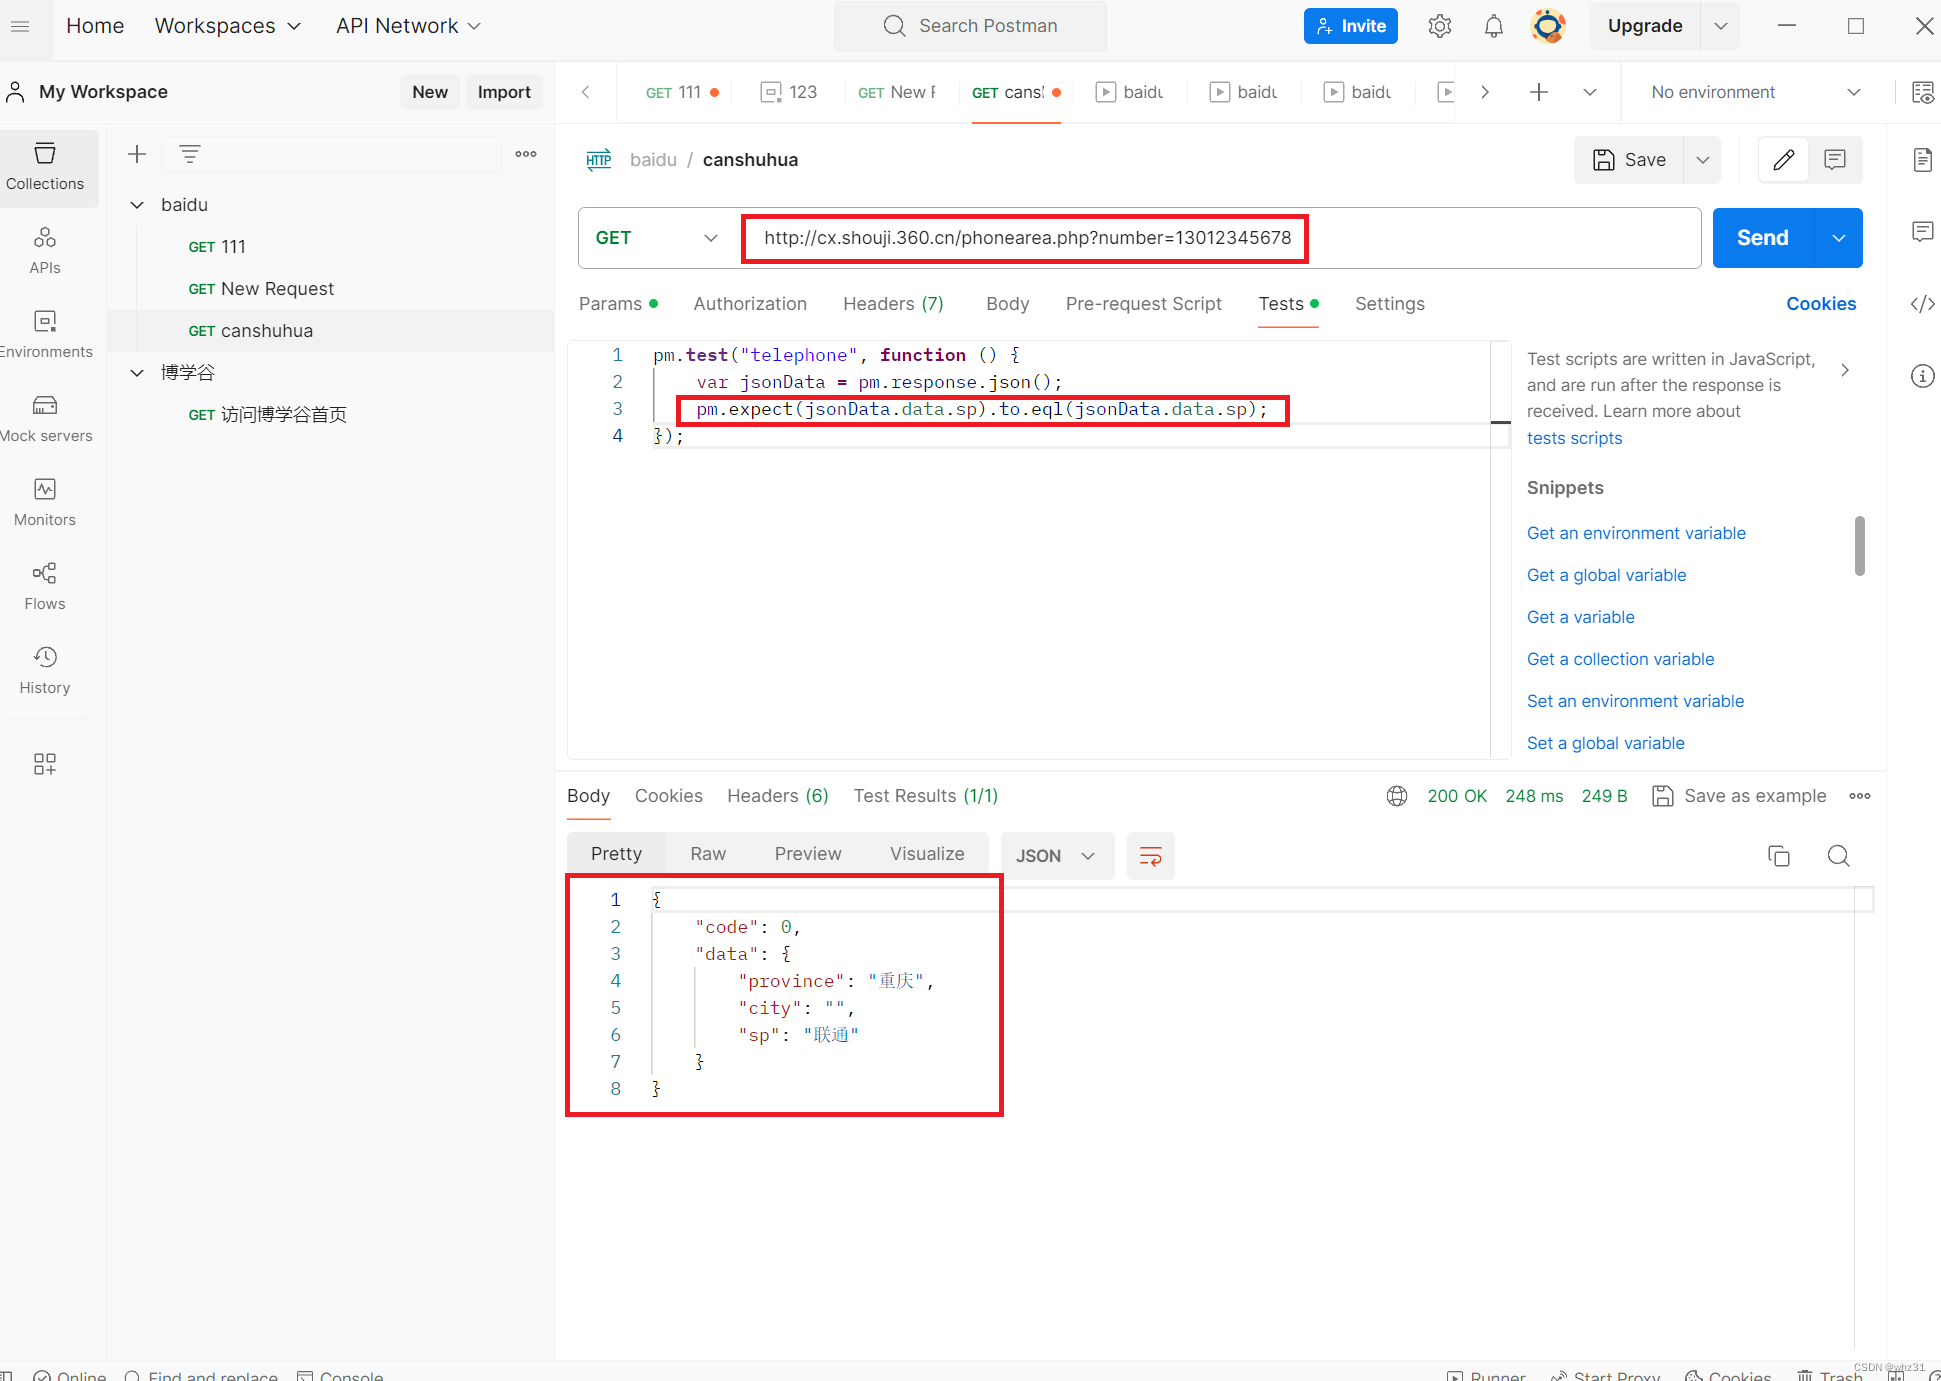This screenshot has width=1941, height=1381.
Task: Switch to the Pre-request Script tab
Action: 1143,304
